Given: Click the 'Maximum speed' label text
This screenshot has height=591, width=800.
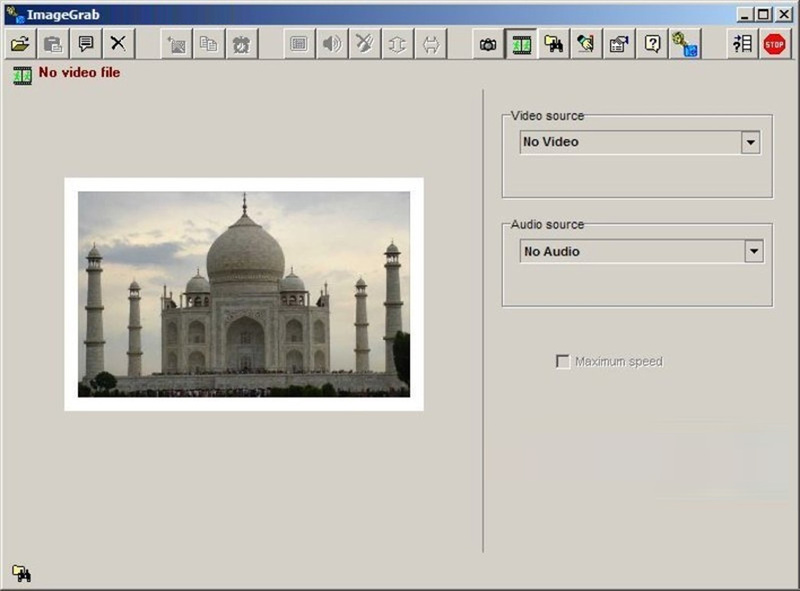Looking at the screenshot, I should click(619, 361).
